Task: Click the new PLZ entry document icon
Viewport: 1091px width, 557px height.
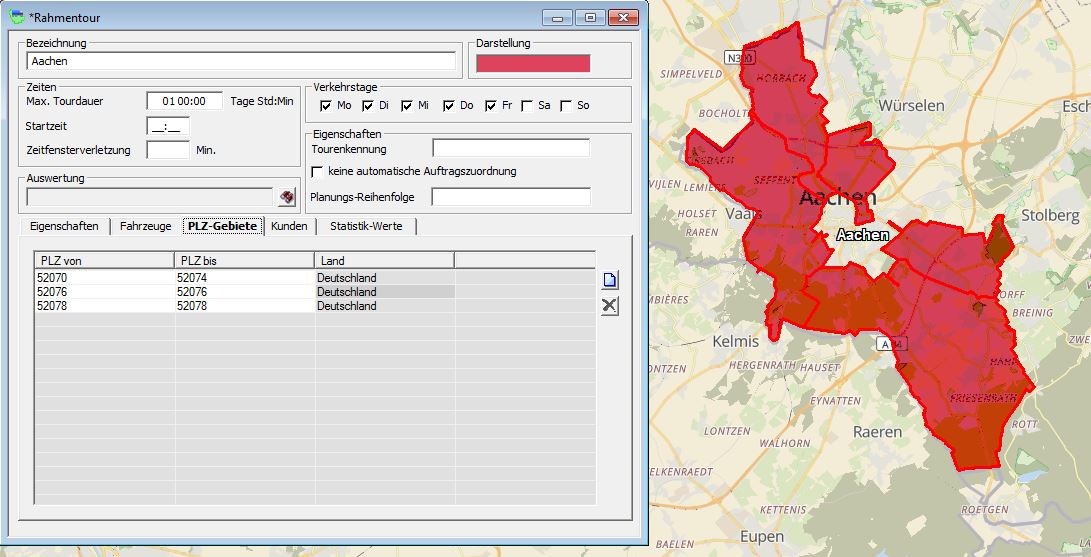Action: click(609, 281)
